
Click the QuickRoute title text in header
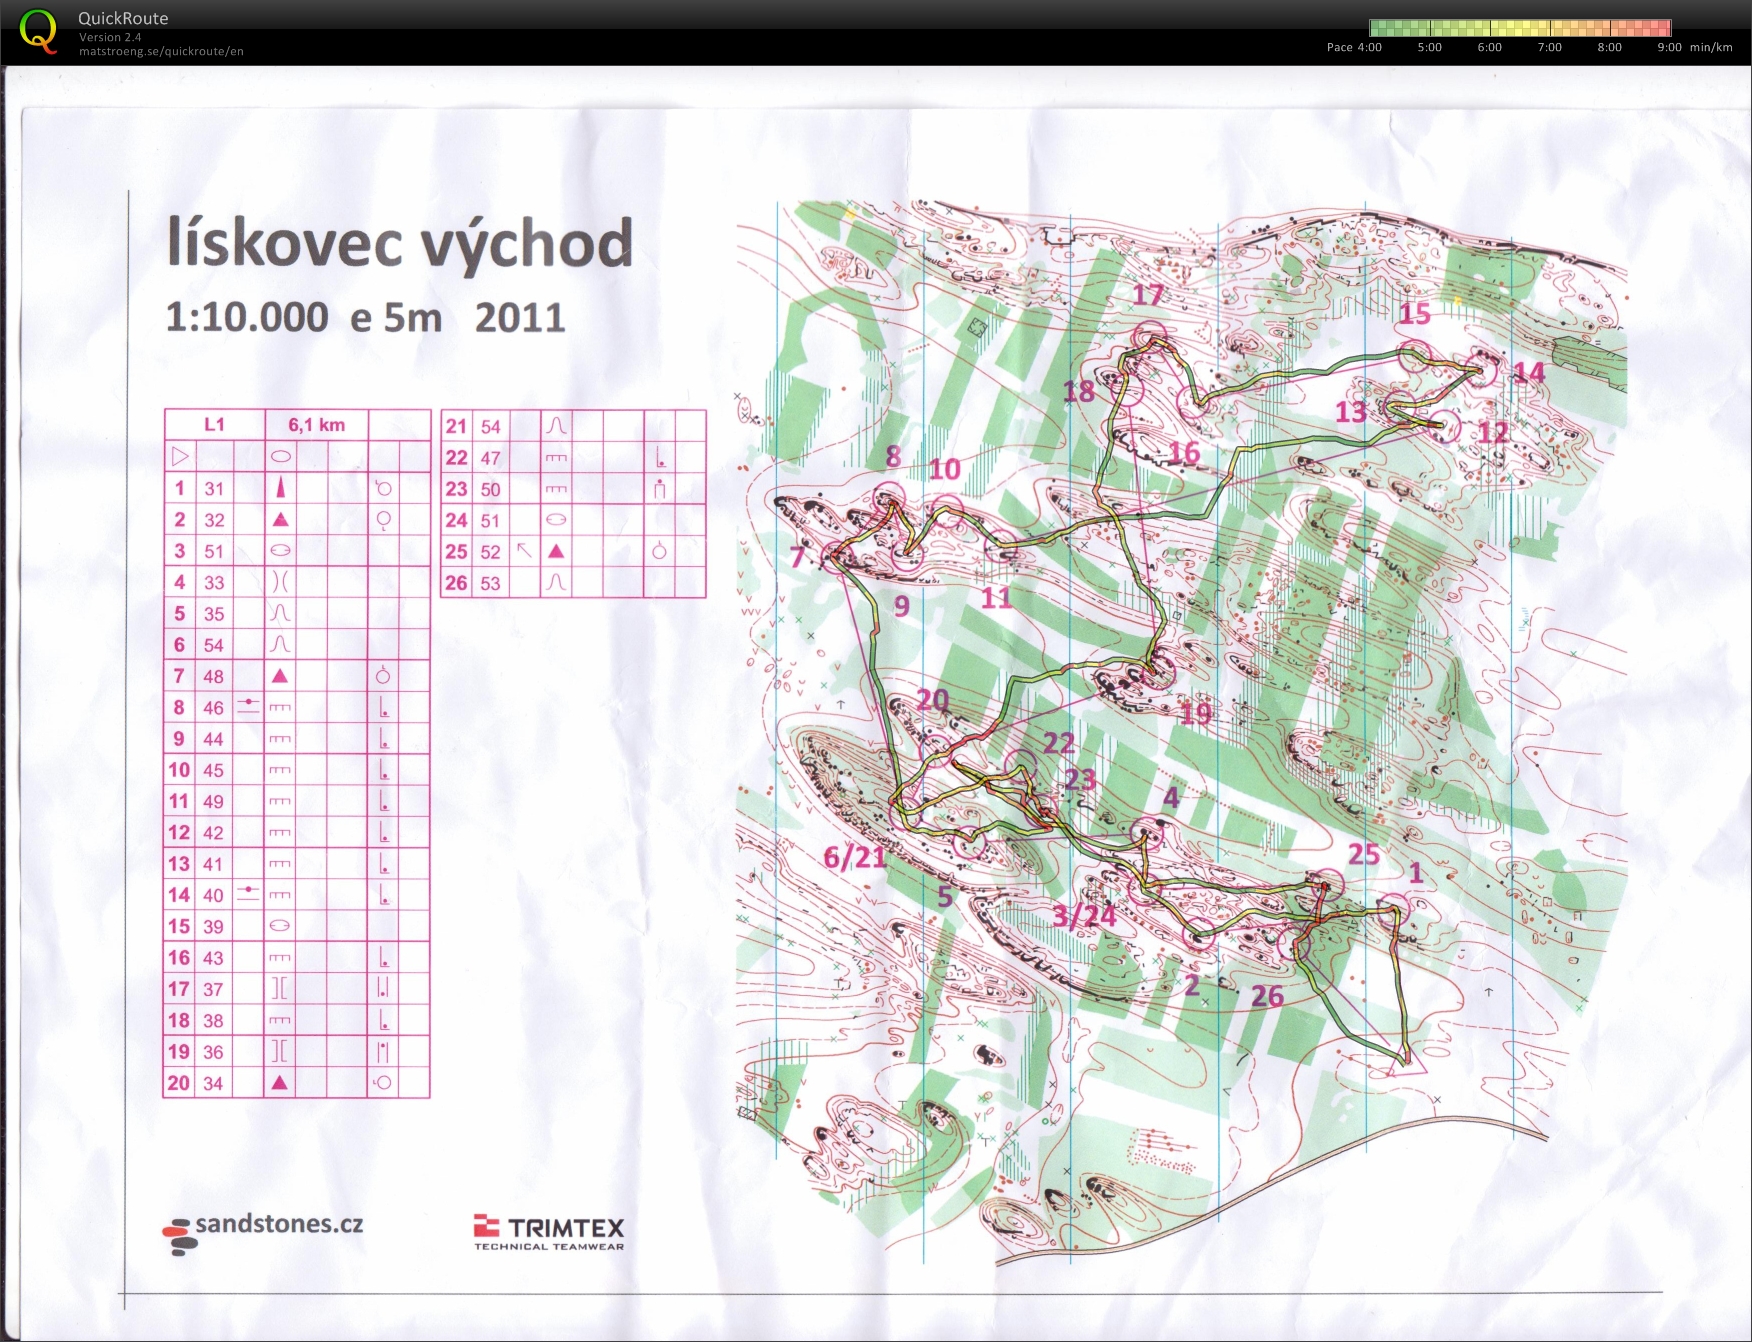(123, 18)
